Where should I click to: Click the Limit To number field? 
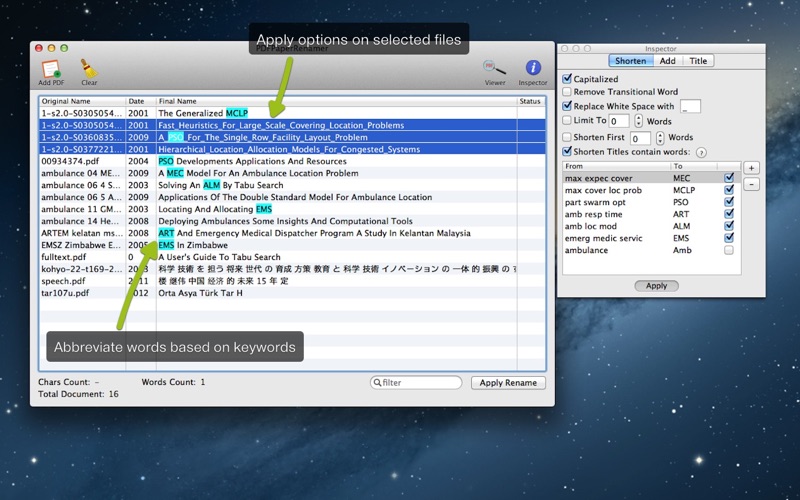pyautogui.click(x=619, y=121)
